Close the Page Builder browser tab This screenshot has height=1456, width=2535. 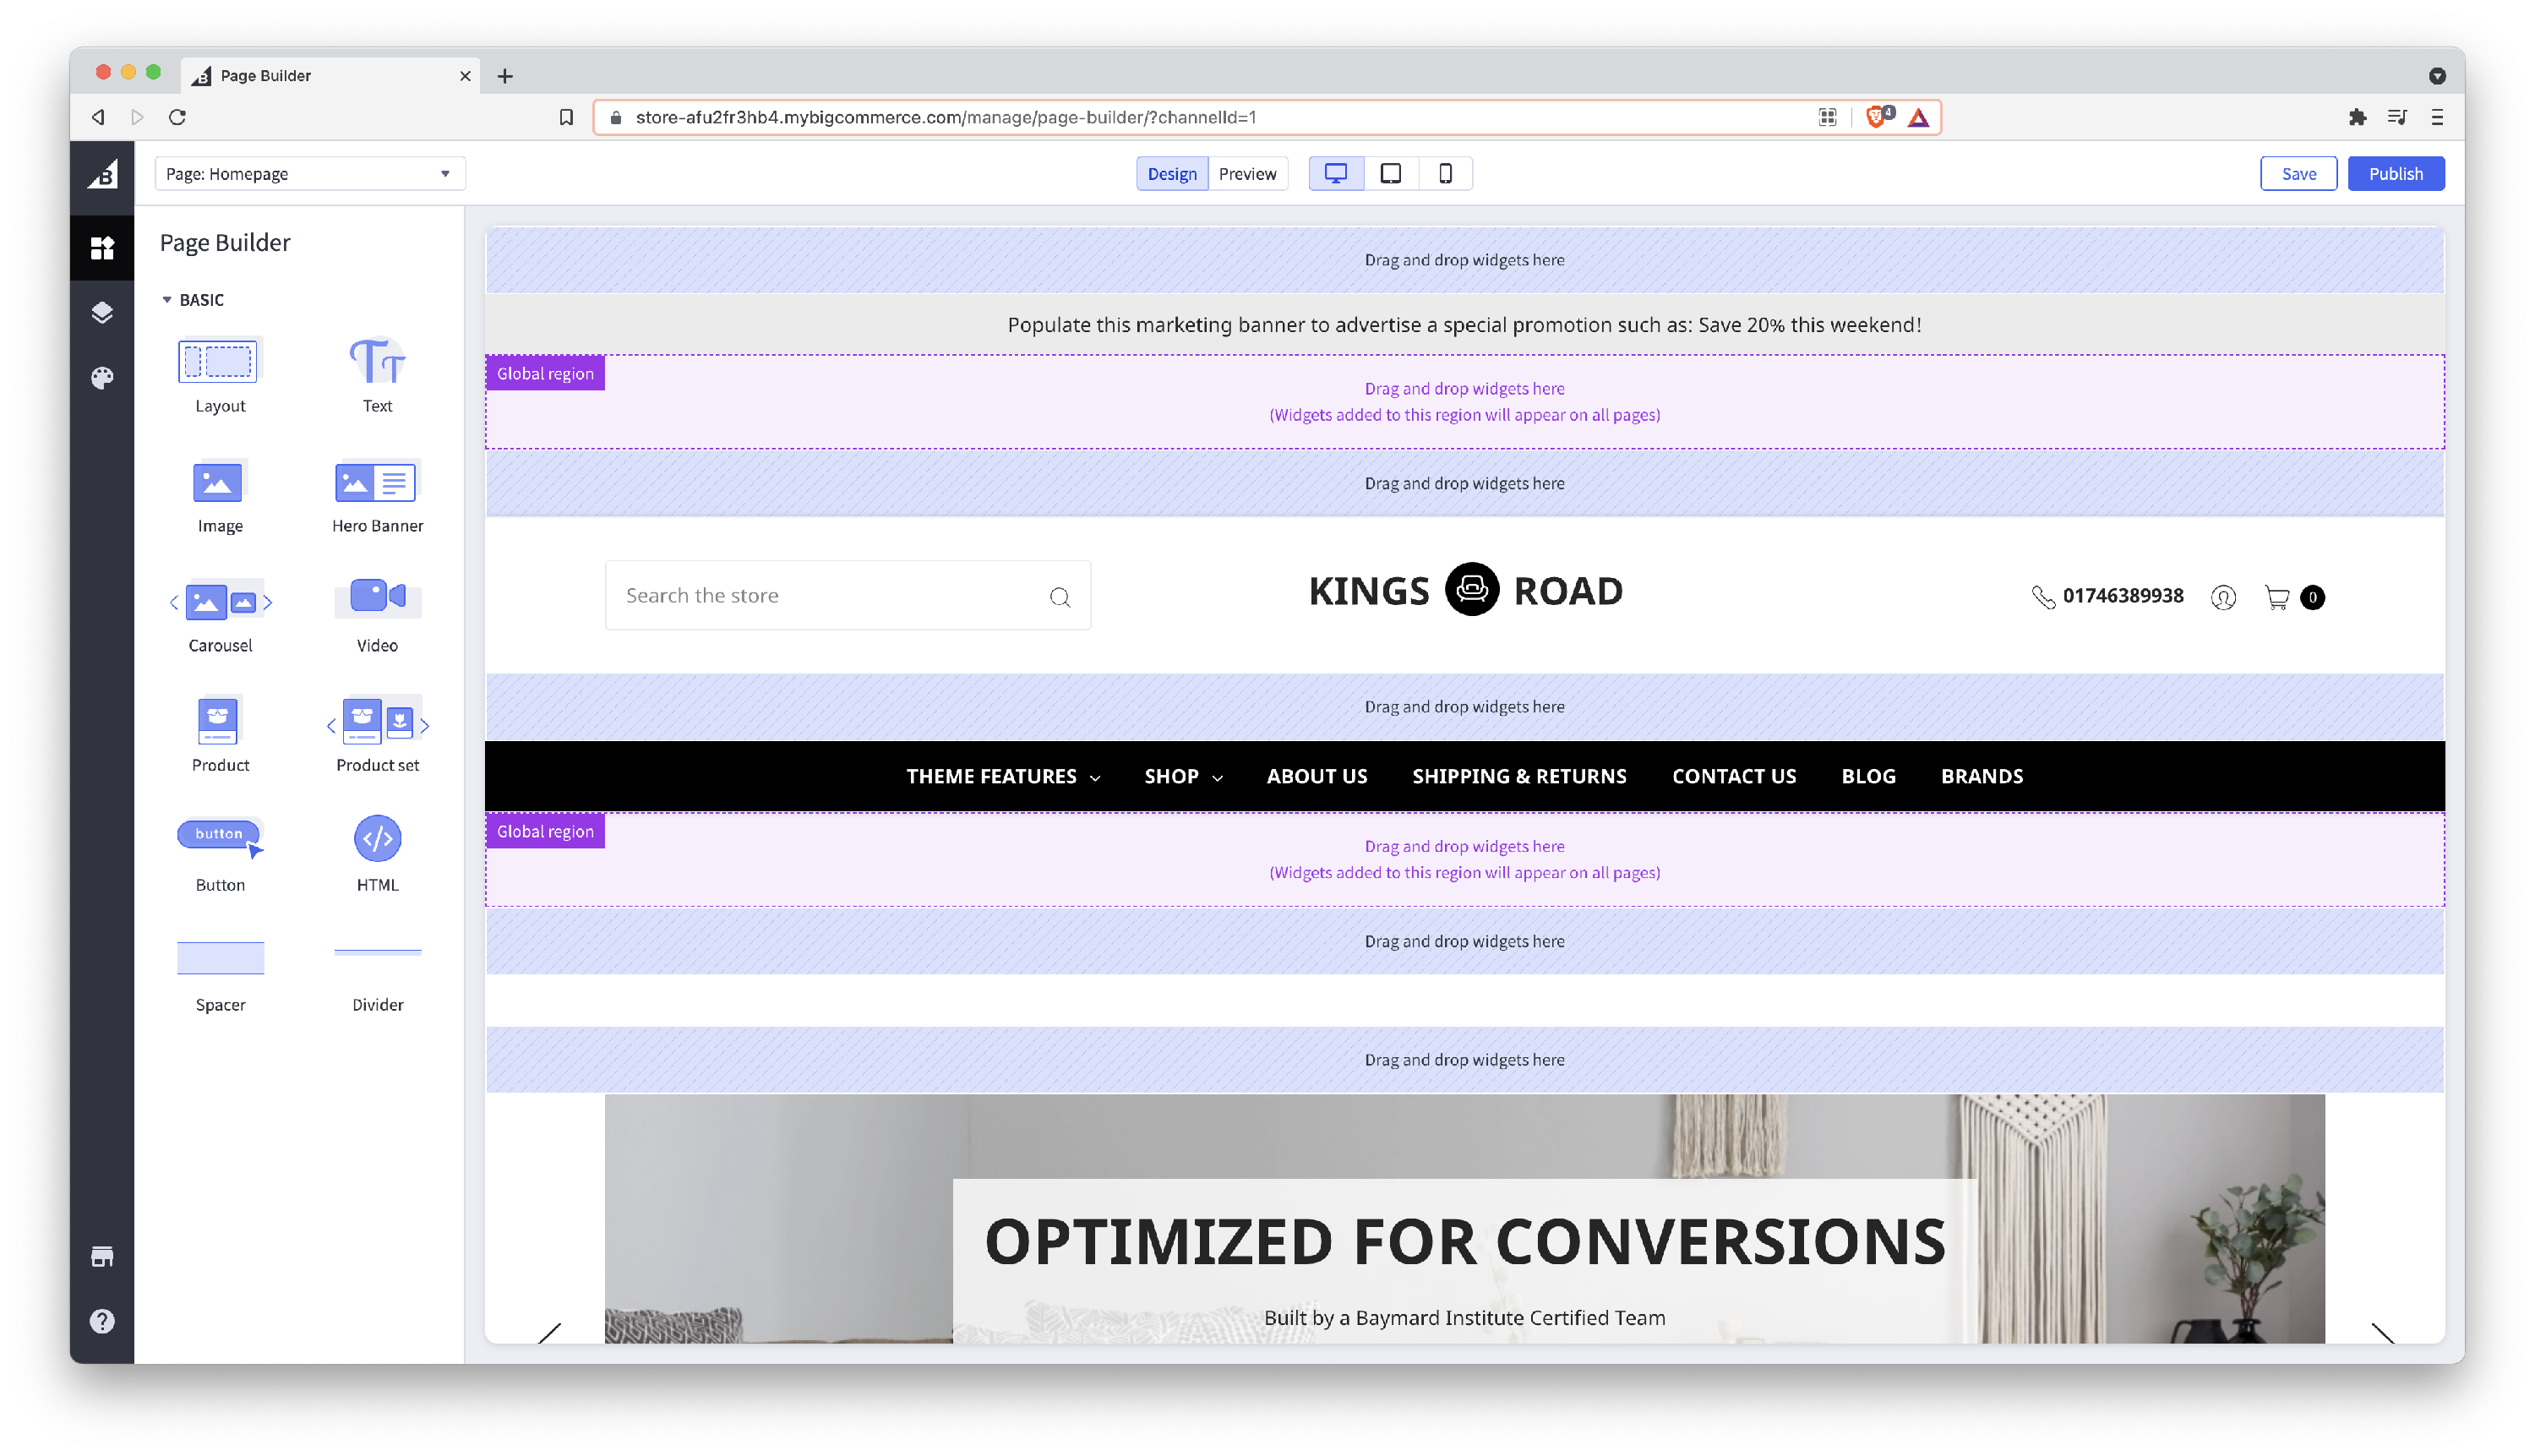[465, 76]
